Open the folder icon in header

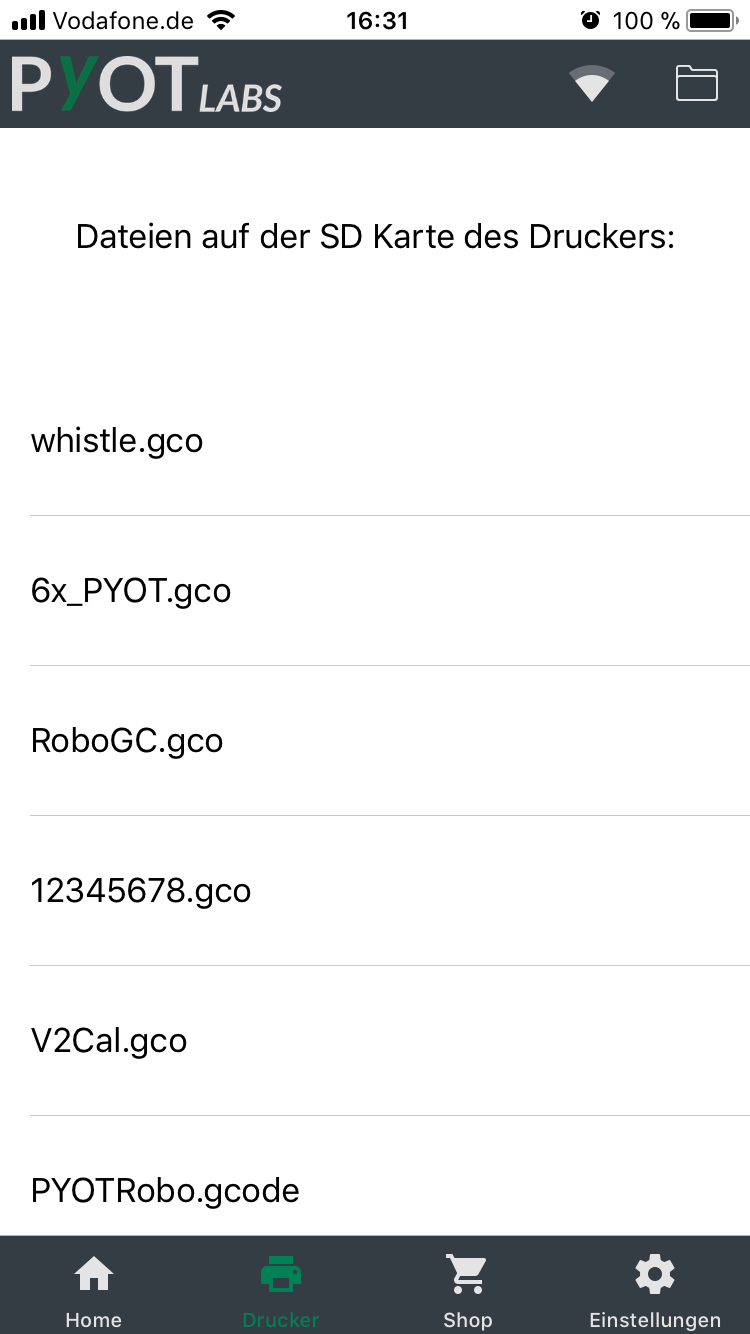point(697,83)
